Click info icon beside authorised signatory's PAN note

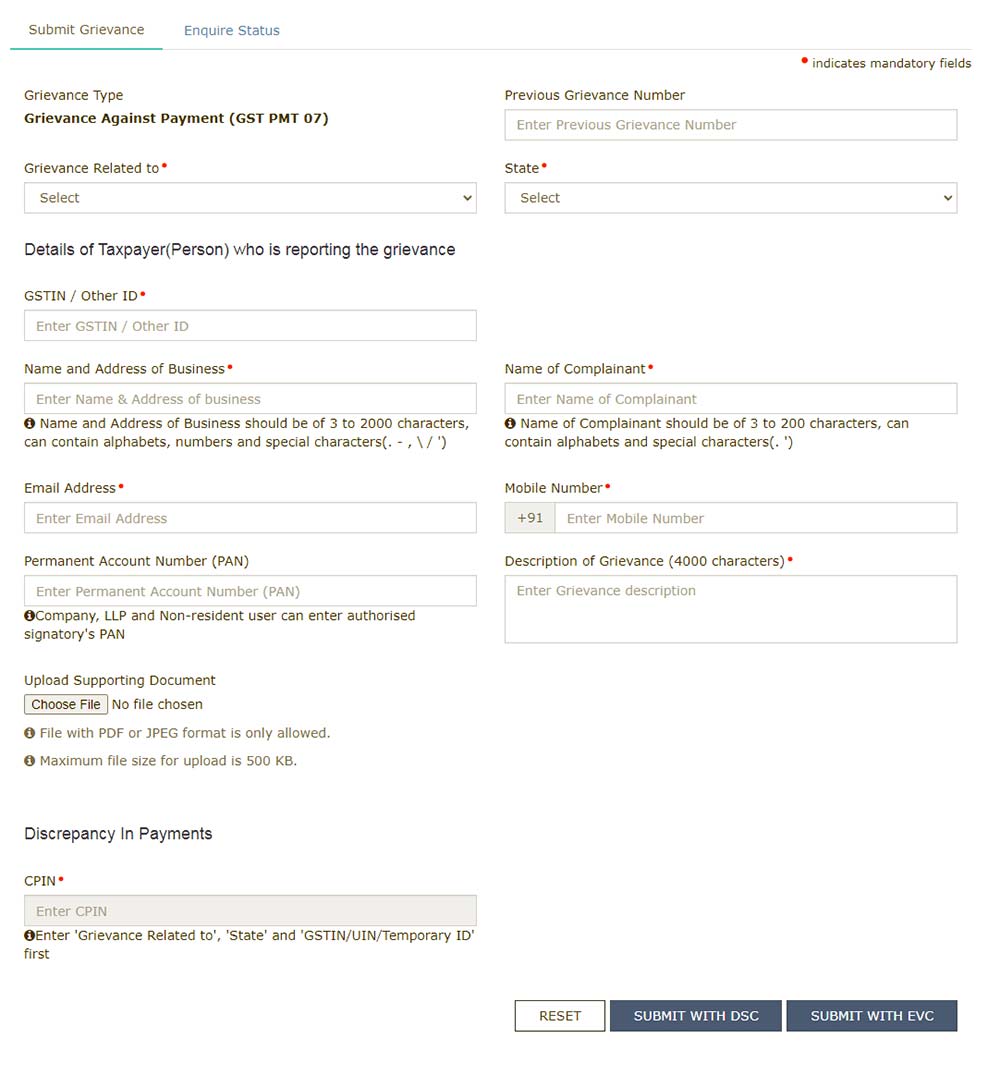[29, 616]
